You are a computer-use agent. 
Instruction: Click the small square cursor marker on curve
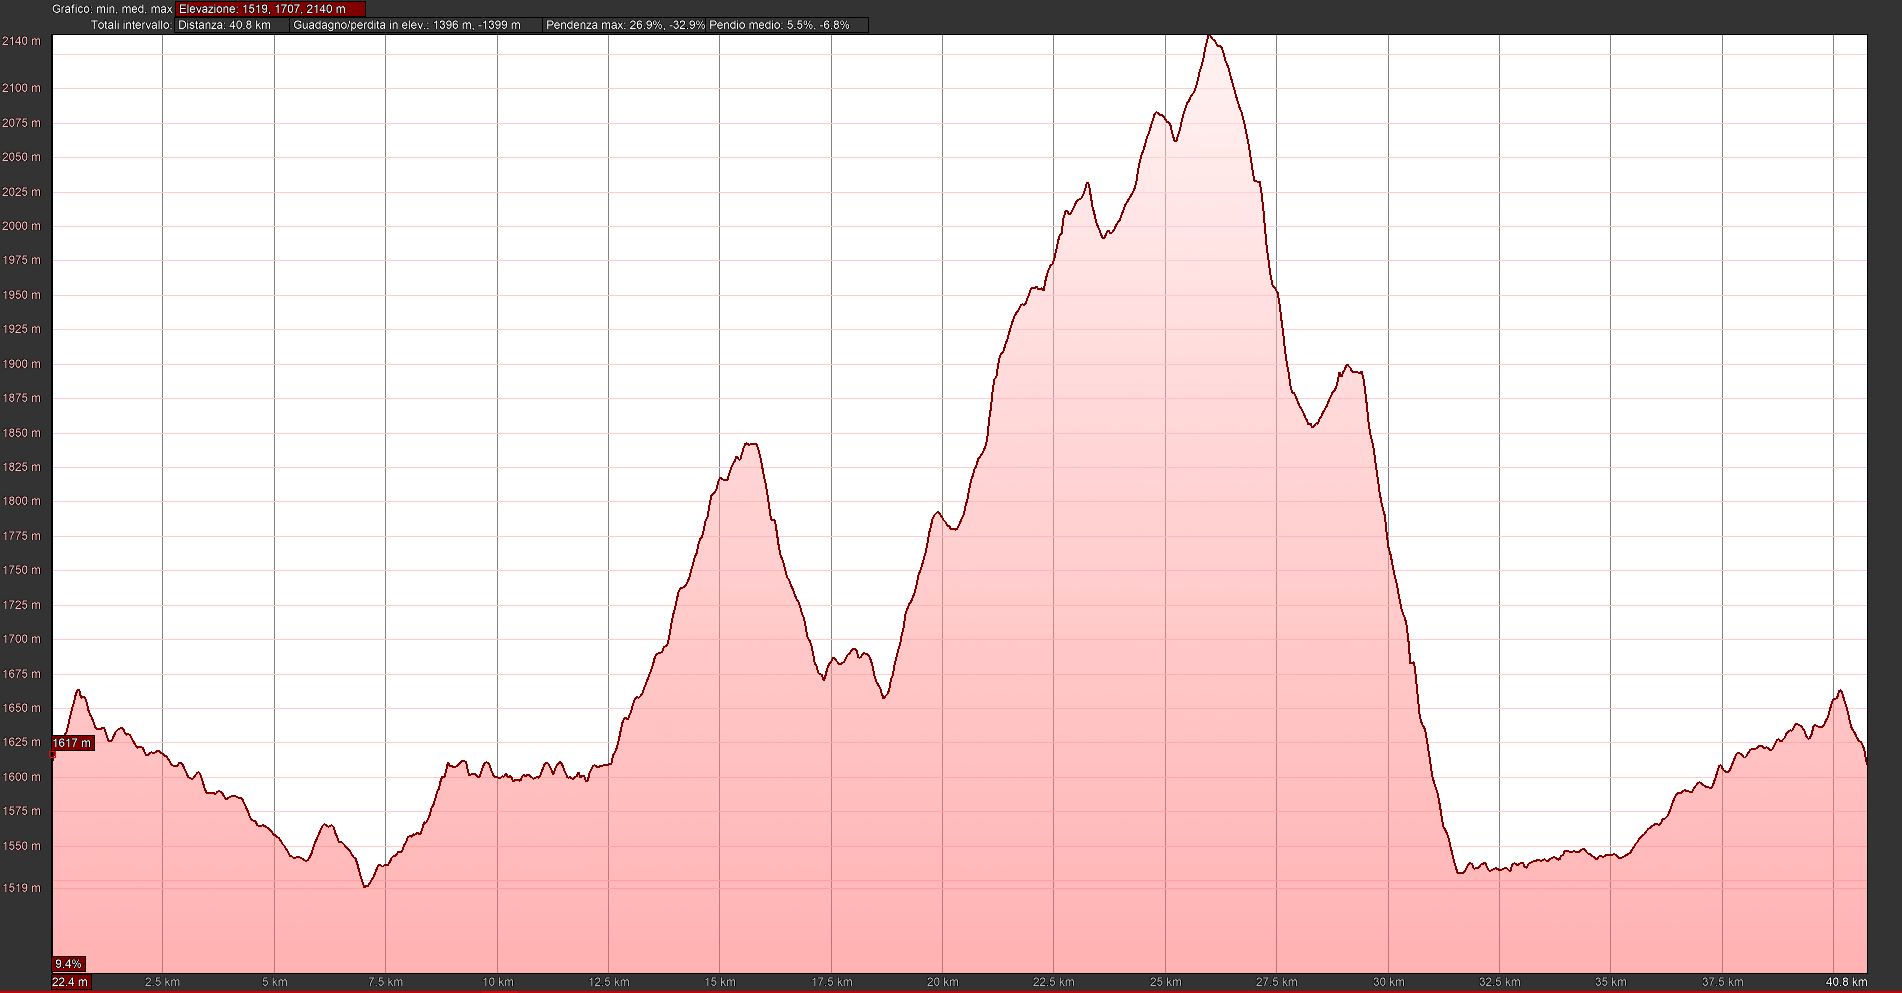[52, 755]
